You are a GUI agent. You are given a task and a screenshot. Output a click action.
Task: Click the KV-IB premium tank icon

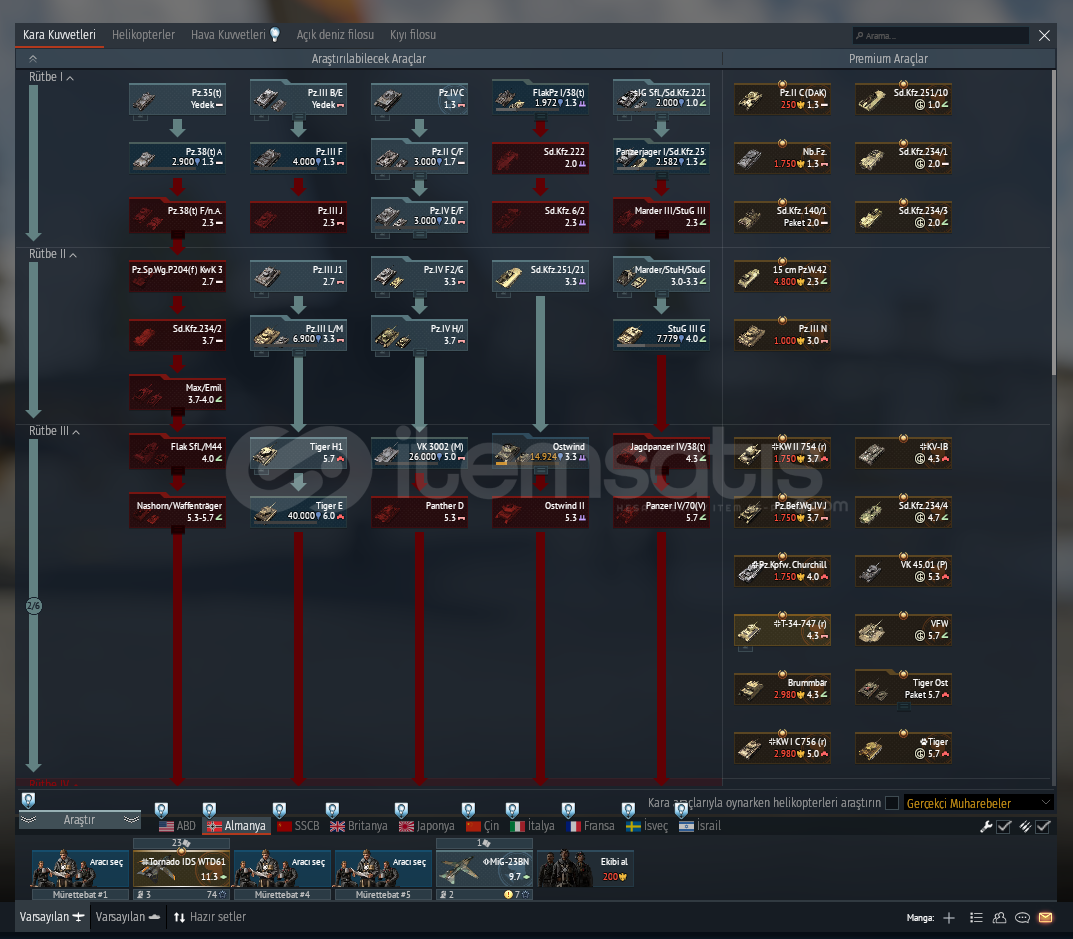pos(903,453)
